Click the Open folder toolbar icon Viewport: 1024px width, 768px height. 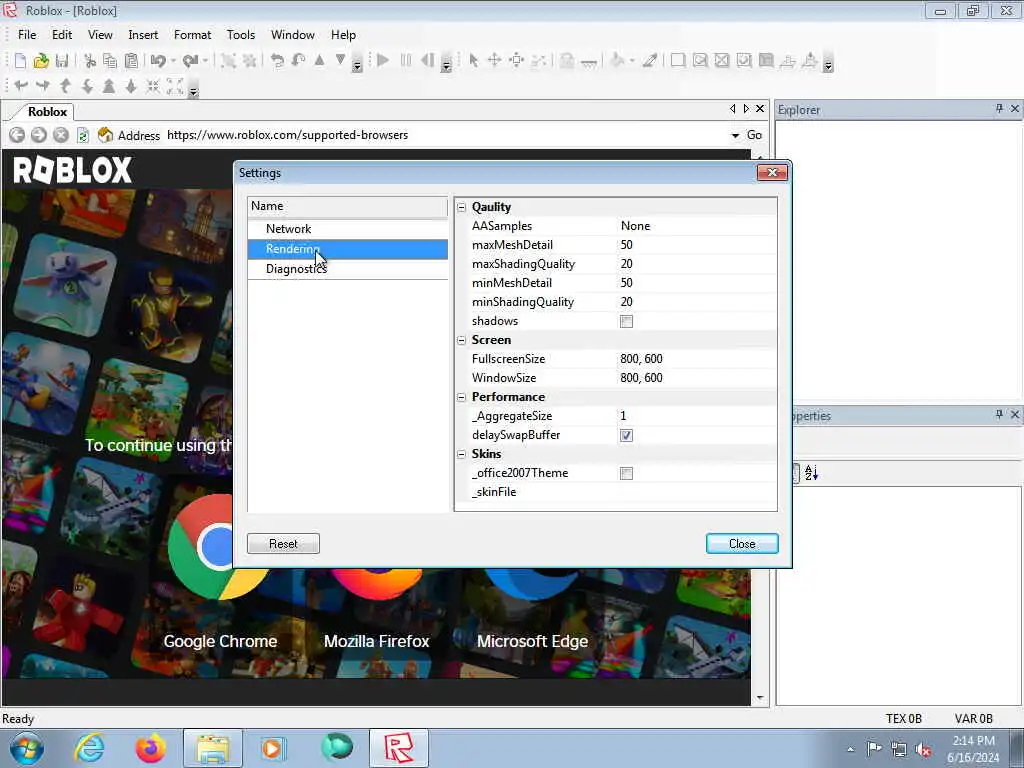[x=41, y=61]
